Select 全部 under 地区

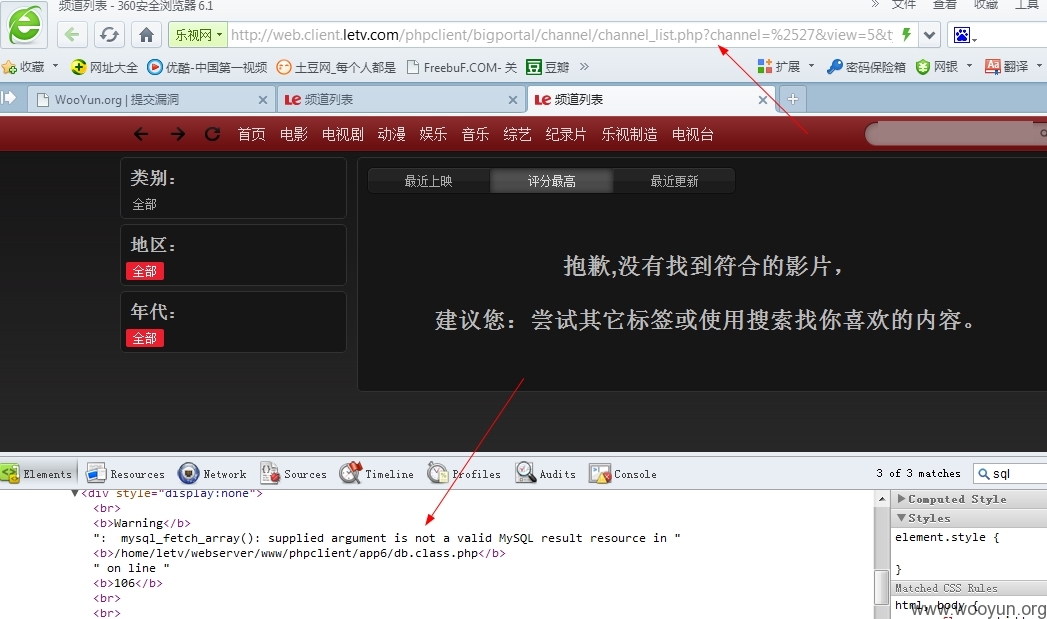point(145,271)
